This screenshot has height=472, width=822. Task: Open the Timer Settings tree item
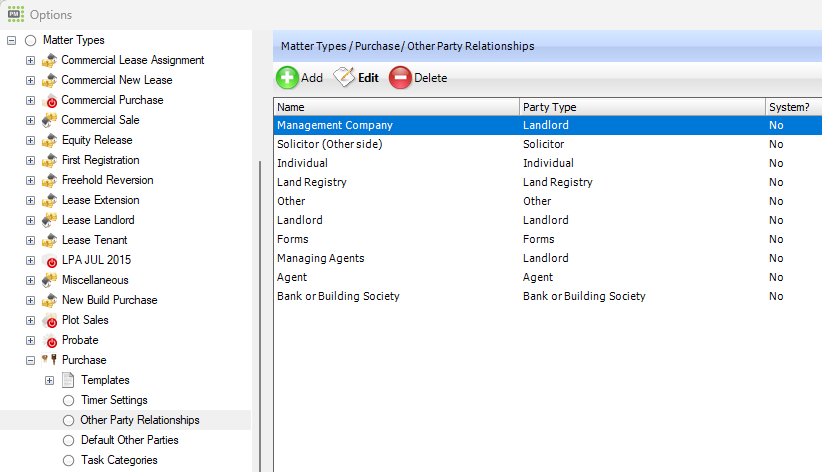[114, 400]
